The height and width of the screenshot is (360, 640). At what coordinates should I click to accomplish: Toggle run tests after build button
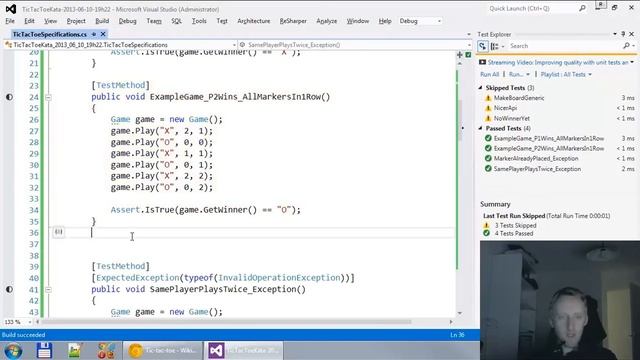483,46
